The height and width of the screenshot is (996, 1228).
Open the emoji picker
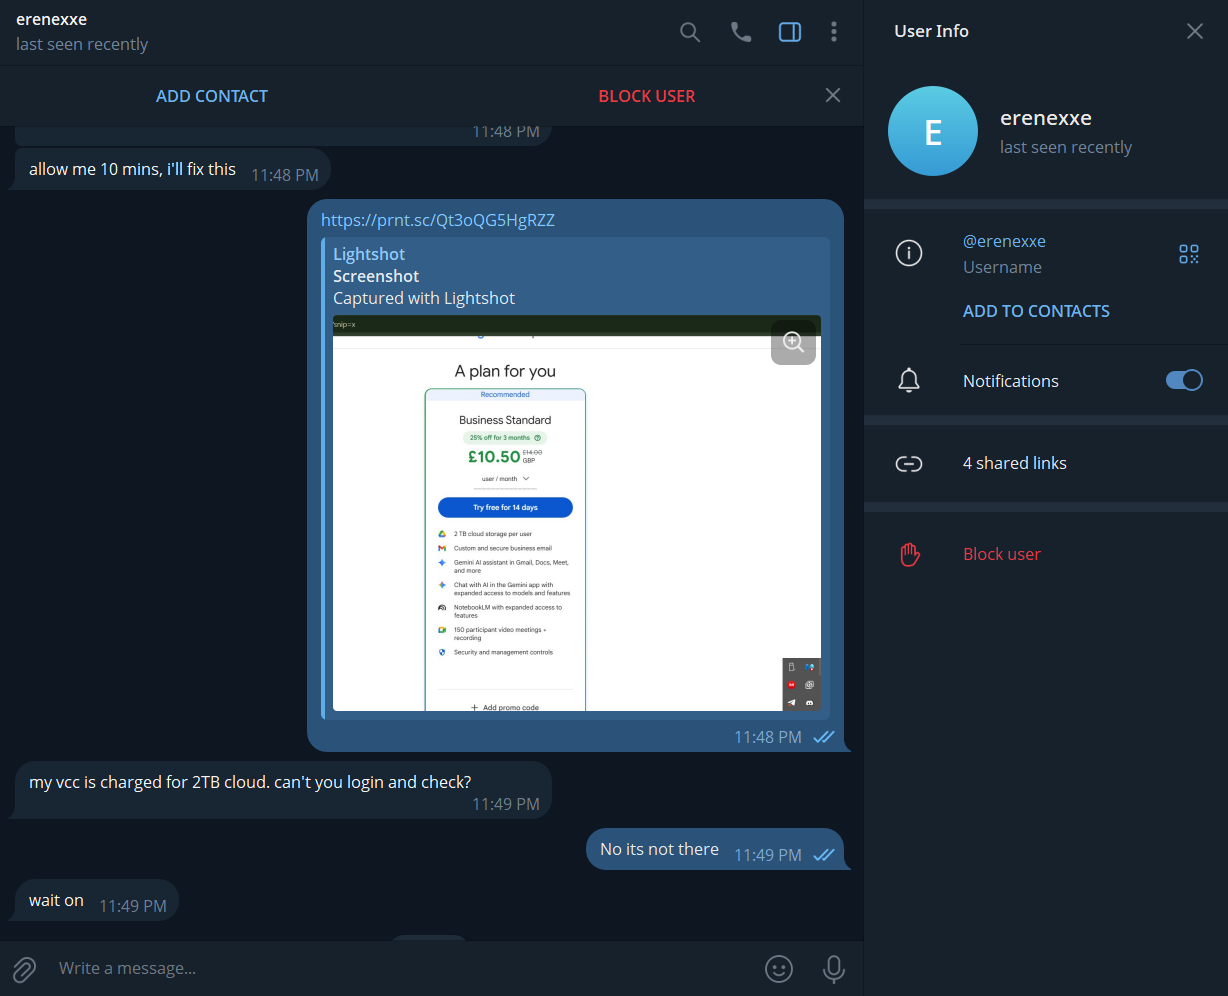point(779,968)
